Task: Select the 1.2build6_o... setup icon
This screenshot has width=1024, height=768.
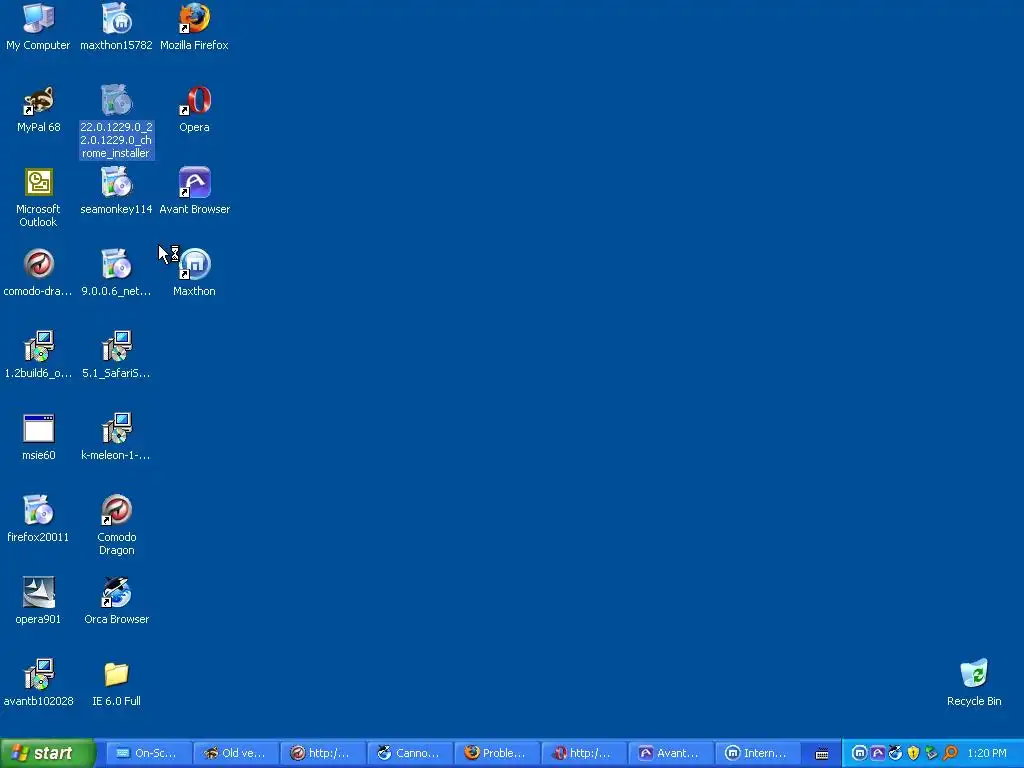Action: click(x=38, y=355)
